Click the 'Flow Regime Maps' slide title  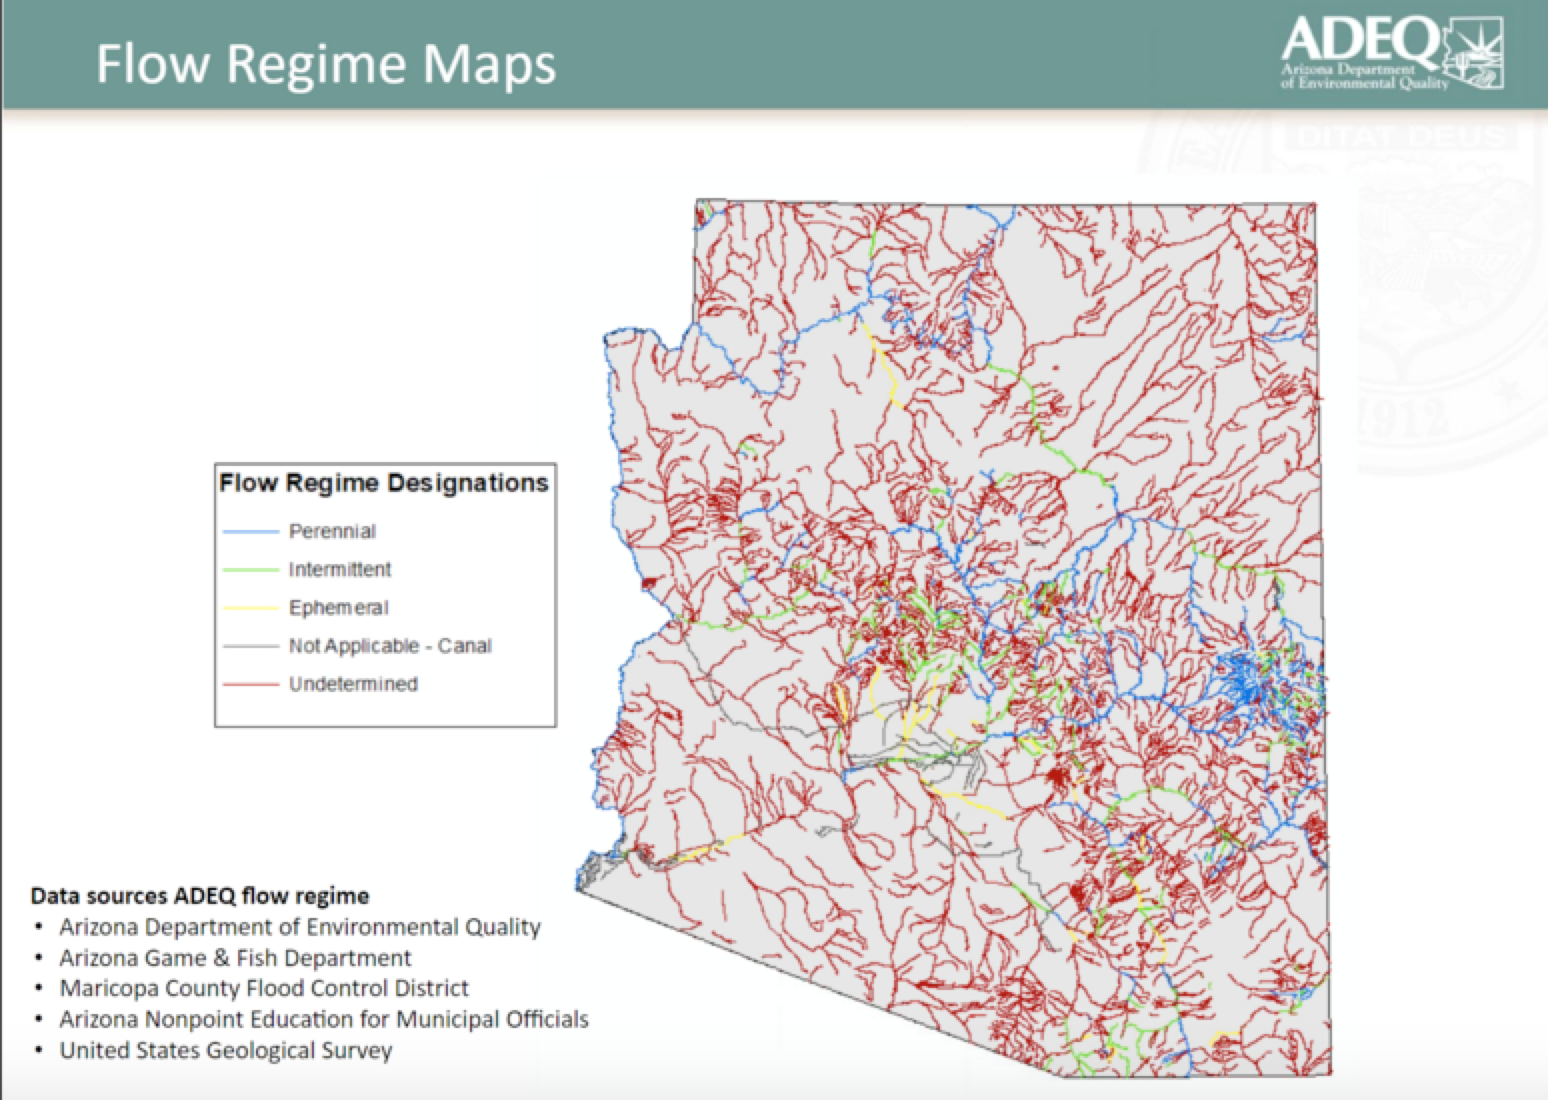[326, 63]
